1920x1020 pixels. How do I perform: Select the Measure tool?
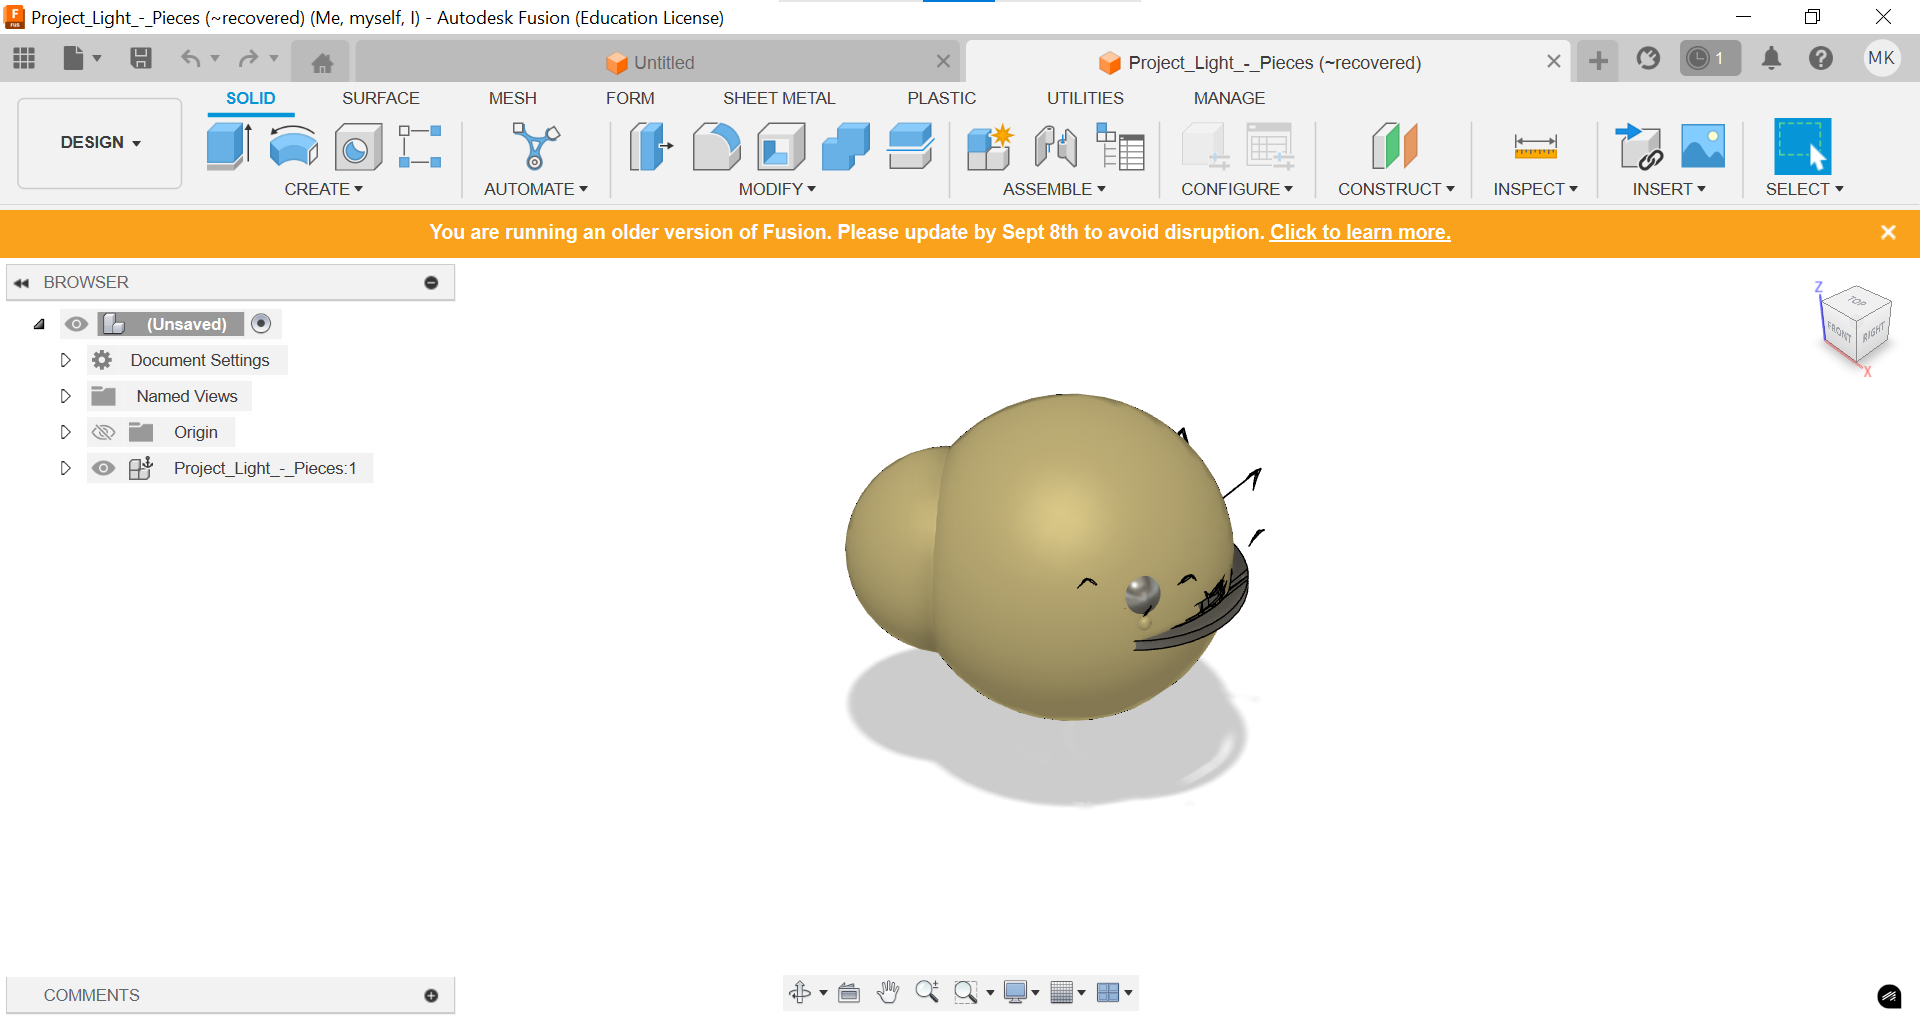click(x=1535, y=146)
